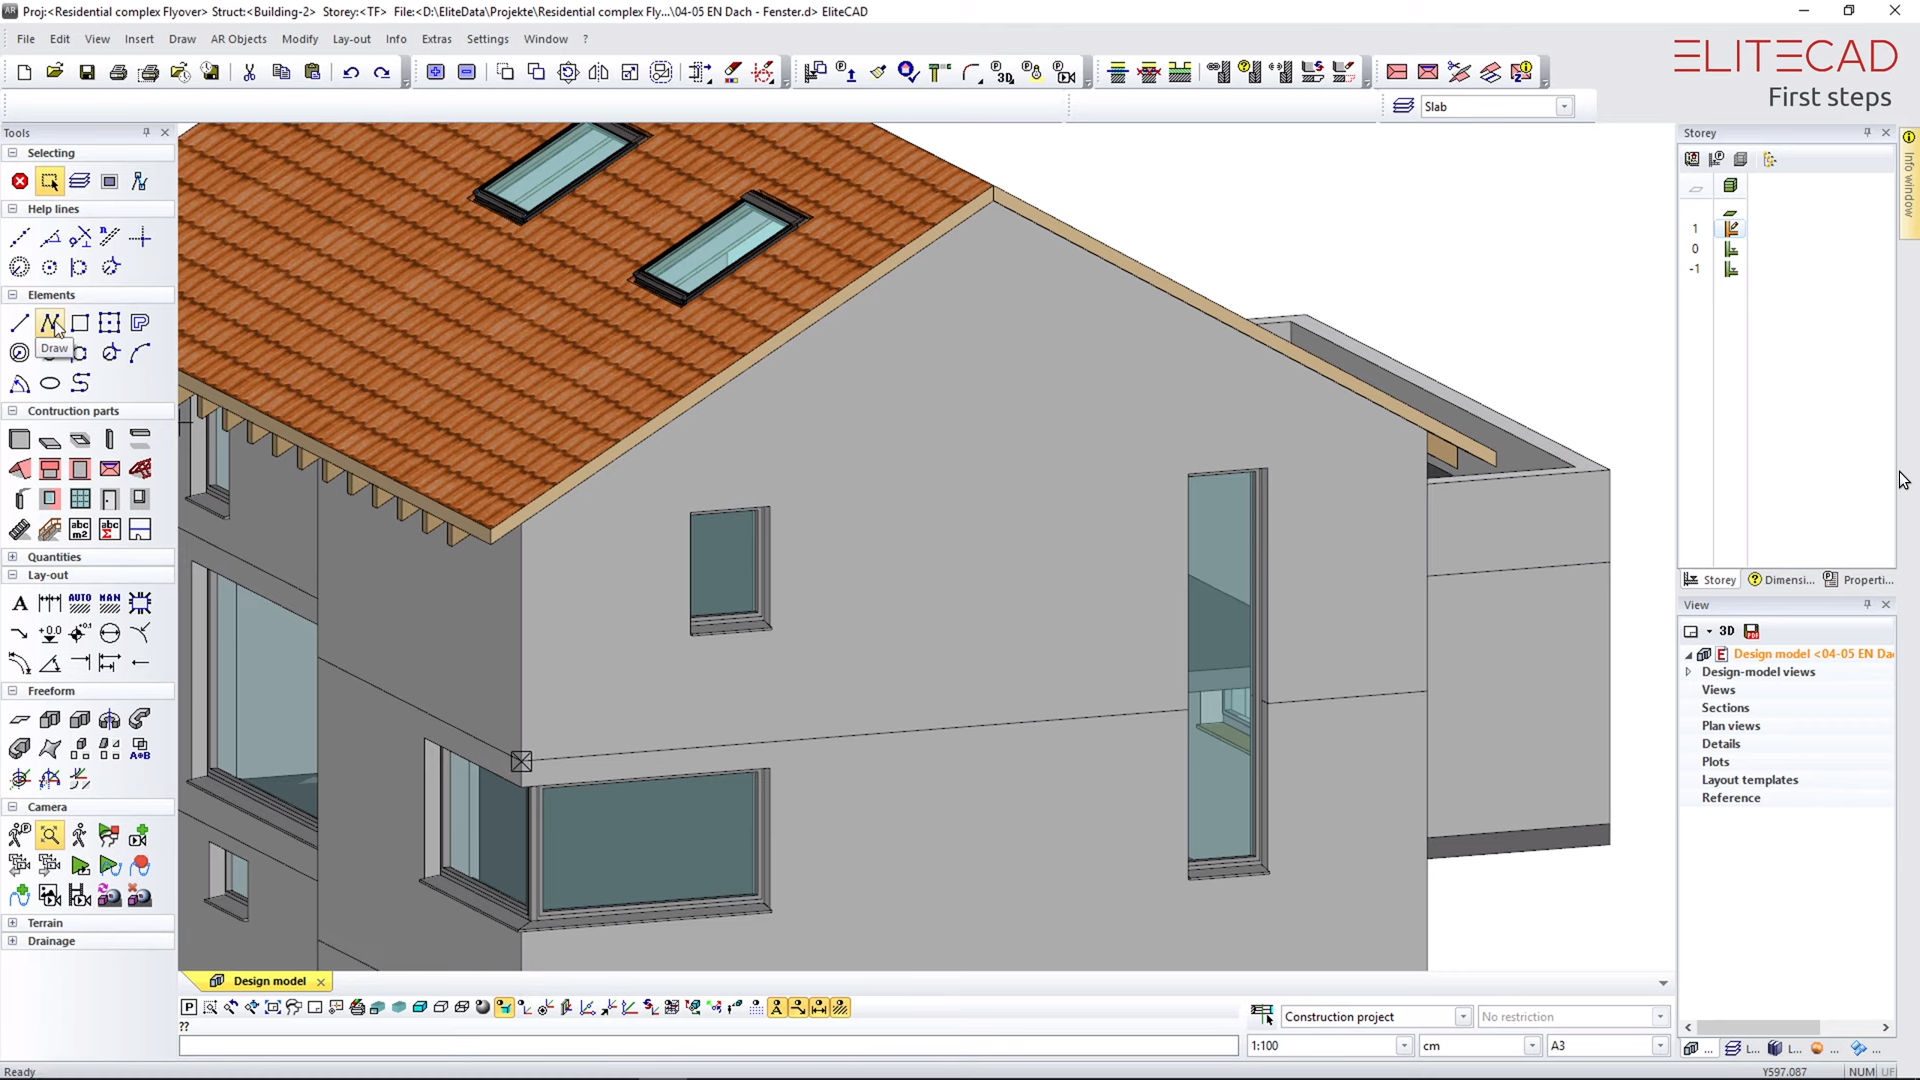Screen dimensions: 1920x1080
Task: Click the Redo arrow in toolbar
Action: click(x=382, y=72)
